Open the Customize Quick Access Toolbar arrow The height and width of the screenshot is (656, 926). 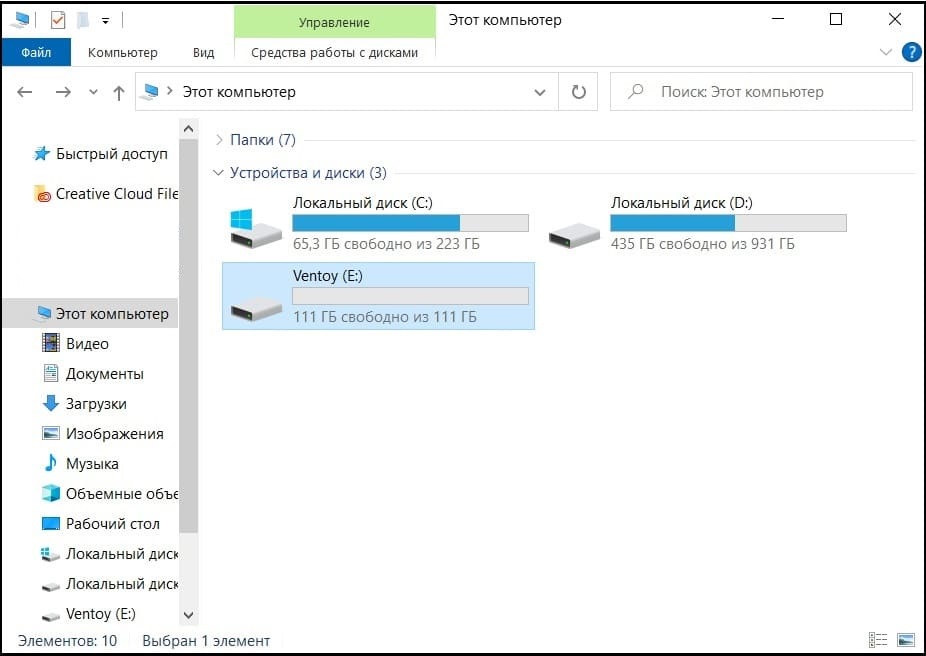point(105,21)
